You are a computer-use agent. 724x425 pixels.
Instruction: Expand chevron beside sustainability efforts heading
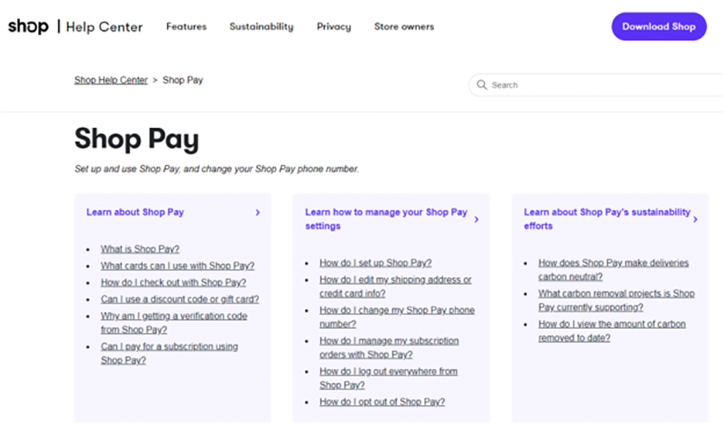pyautogui.click(x=695, y=219)
